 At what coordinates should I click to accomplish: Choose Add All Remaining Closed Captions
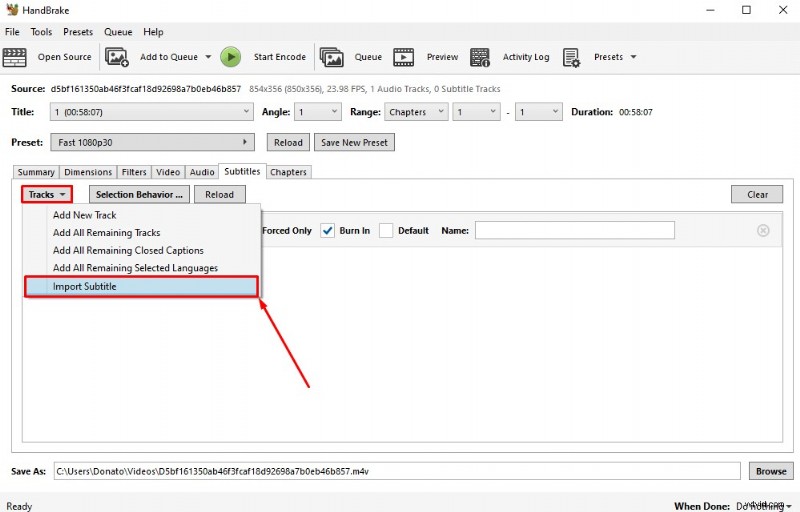pos(128,251)
